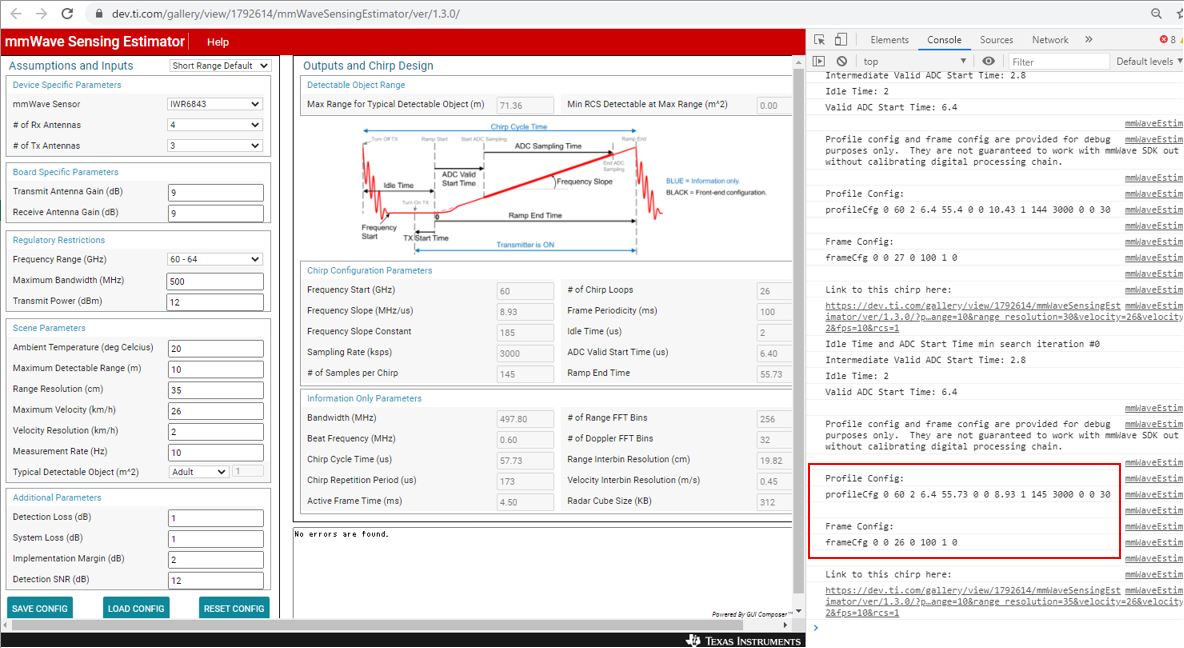The width and height of the screenshot is (1184, 648).
Task: Open the Network tab in DevTools
Action: point(1050,40)
